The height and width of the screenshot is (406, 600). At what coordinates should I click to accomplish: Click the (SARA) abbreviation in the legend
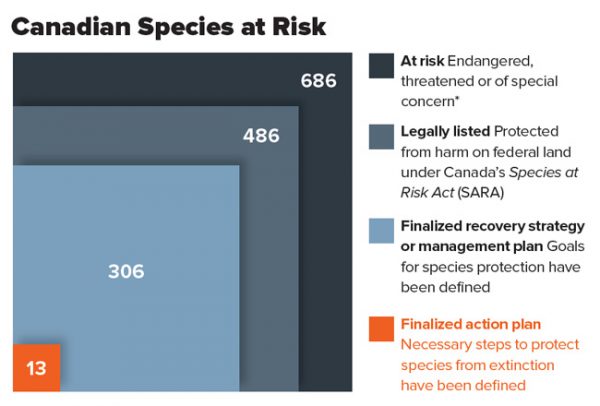[x=481, y=192]
